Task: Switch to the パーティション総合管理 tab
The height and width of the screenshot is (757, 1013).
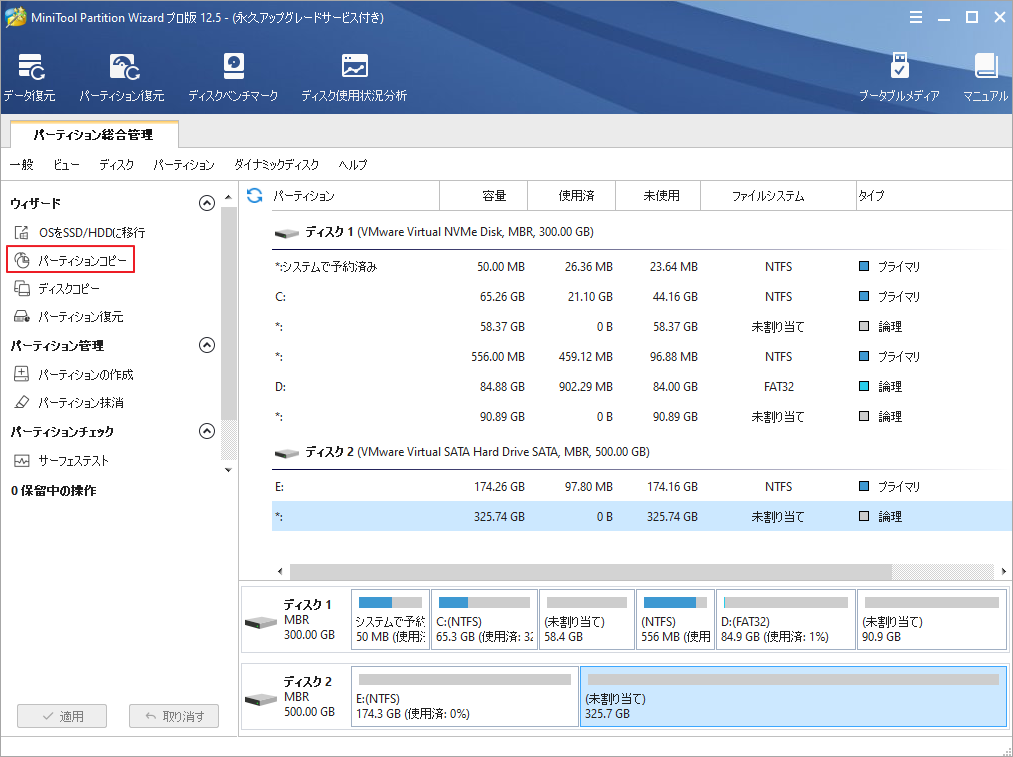Action: point(95,133)
